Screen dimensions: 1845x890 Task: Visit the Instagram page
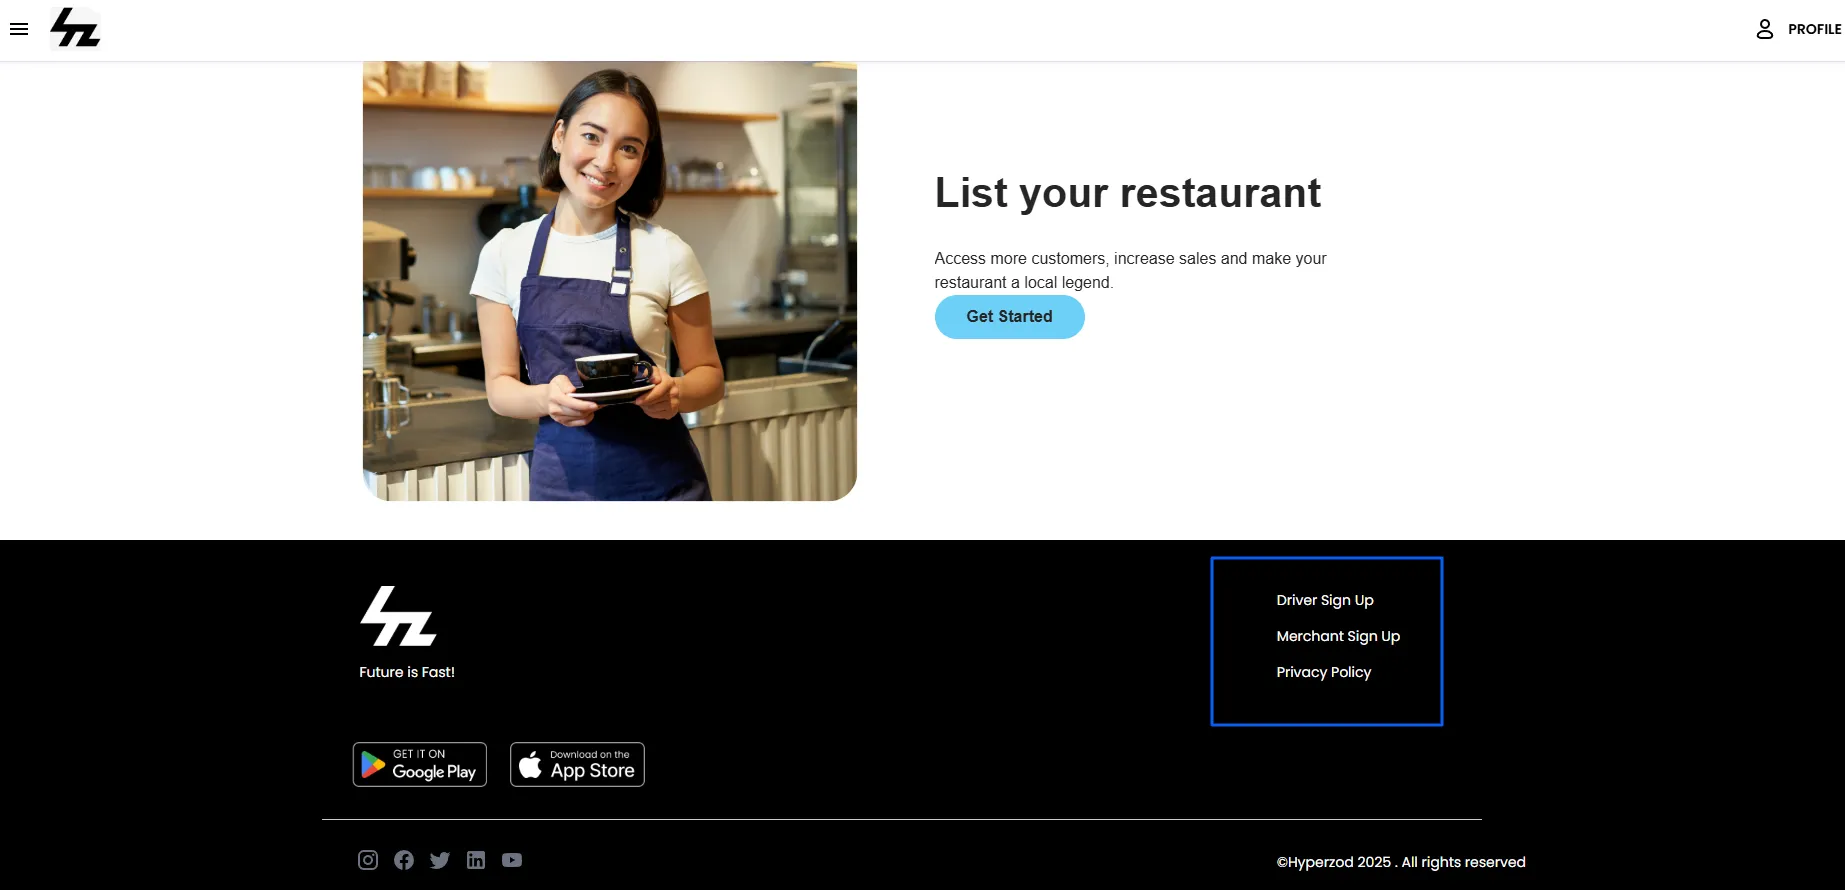coord(368,860)
